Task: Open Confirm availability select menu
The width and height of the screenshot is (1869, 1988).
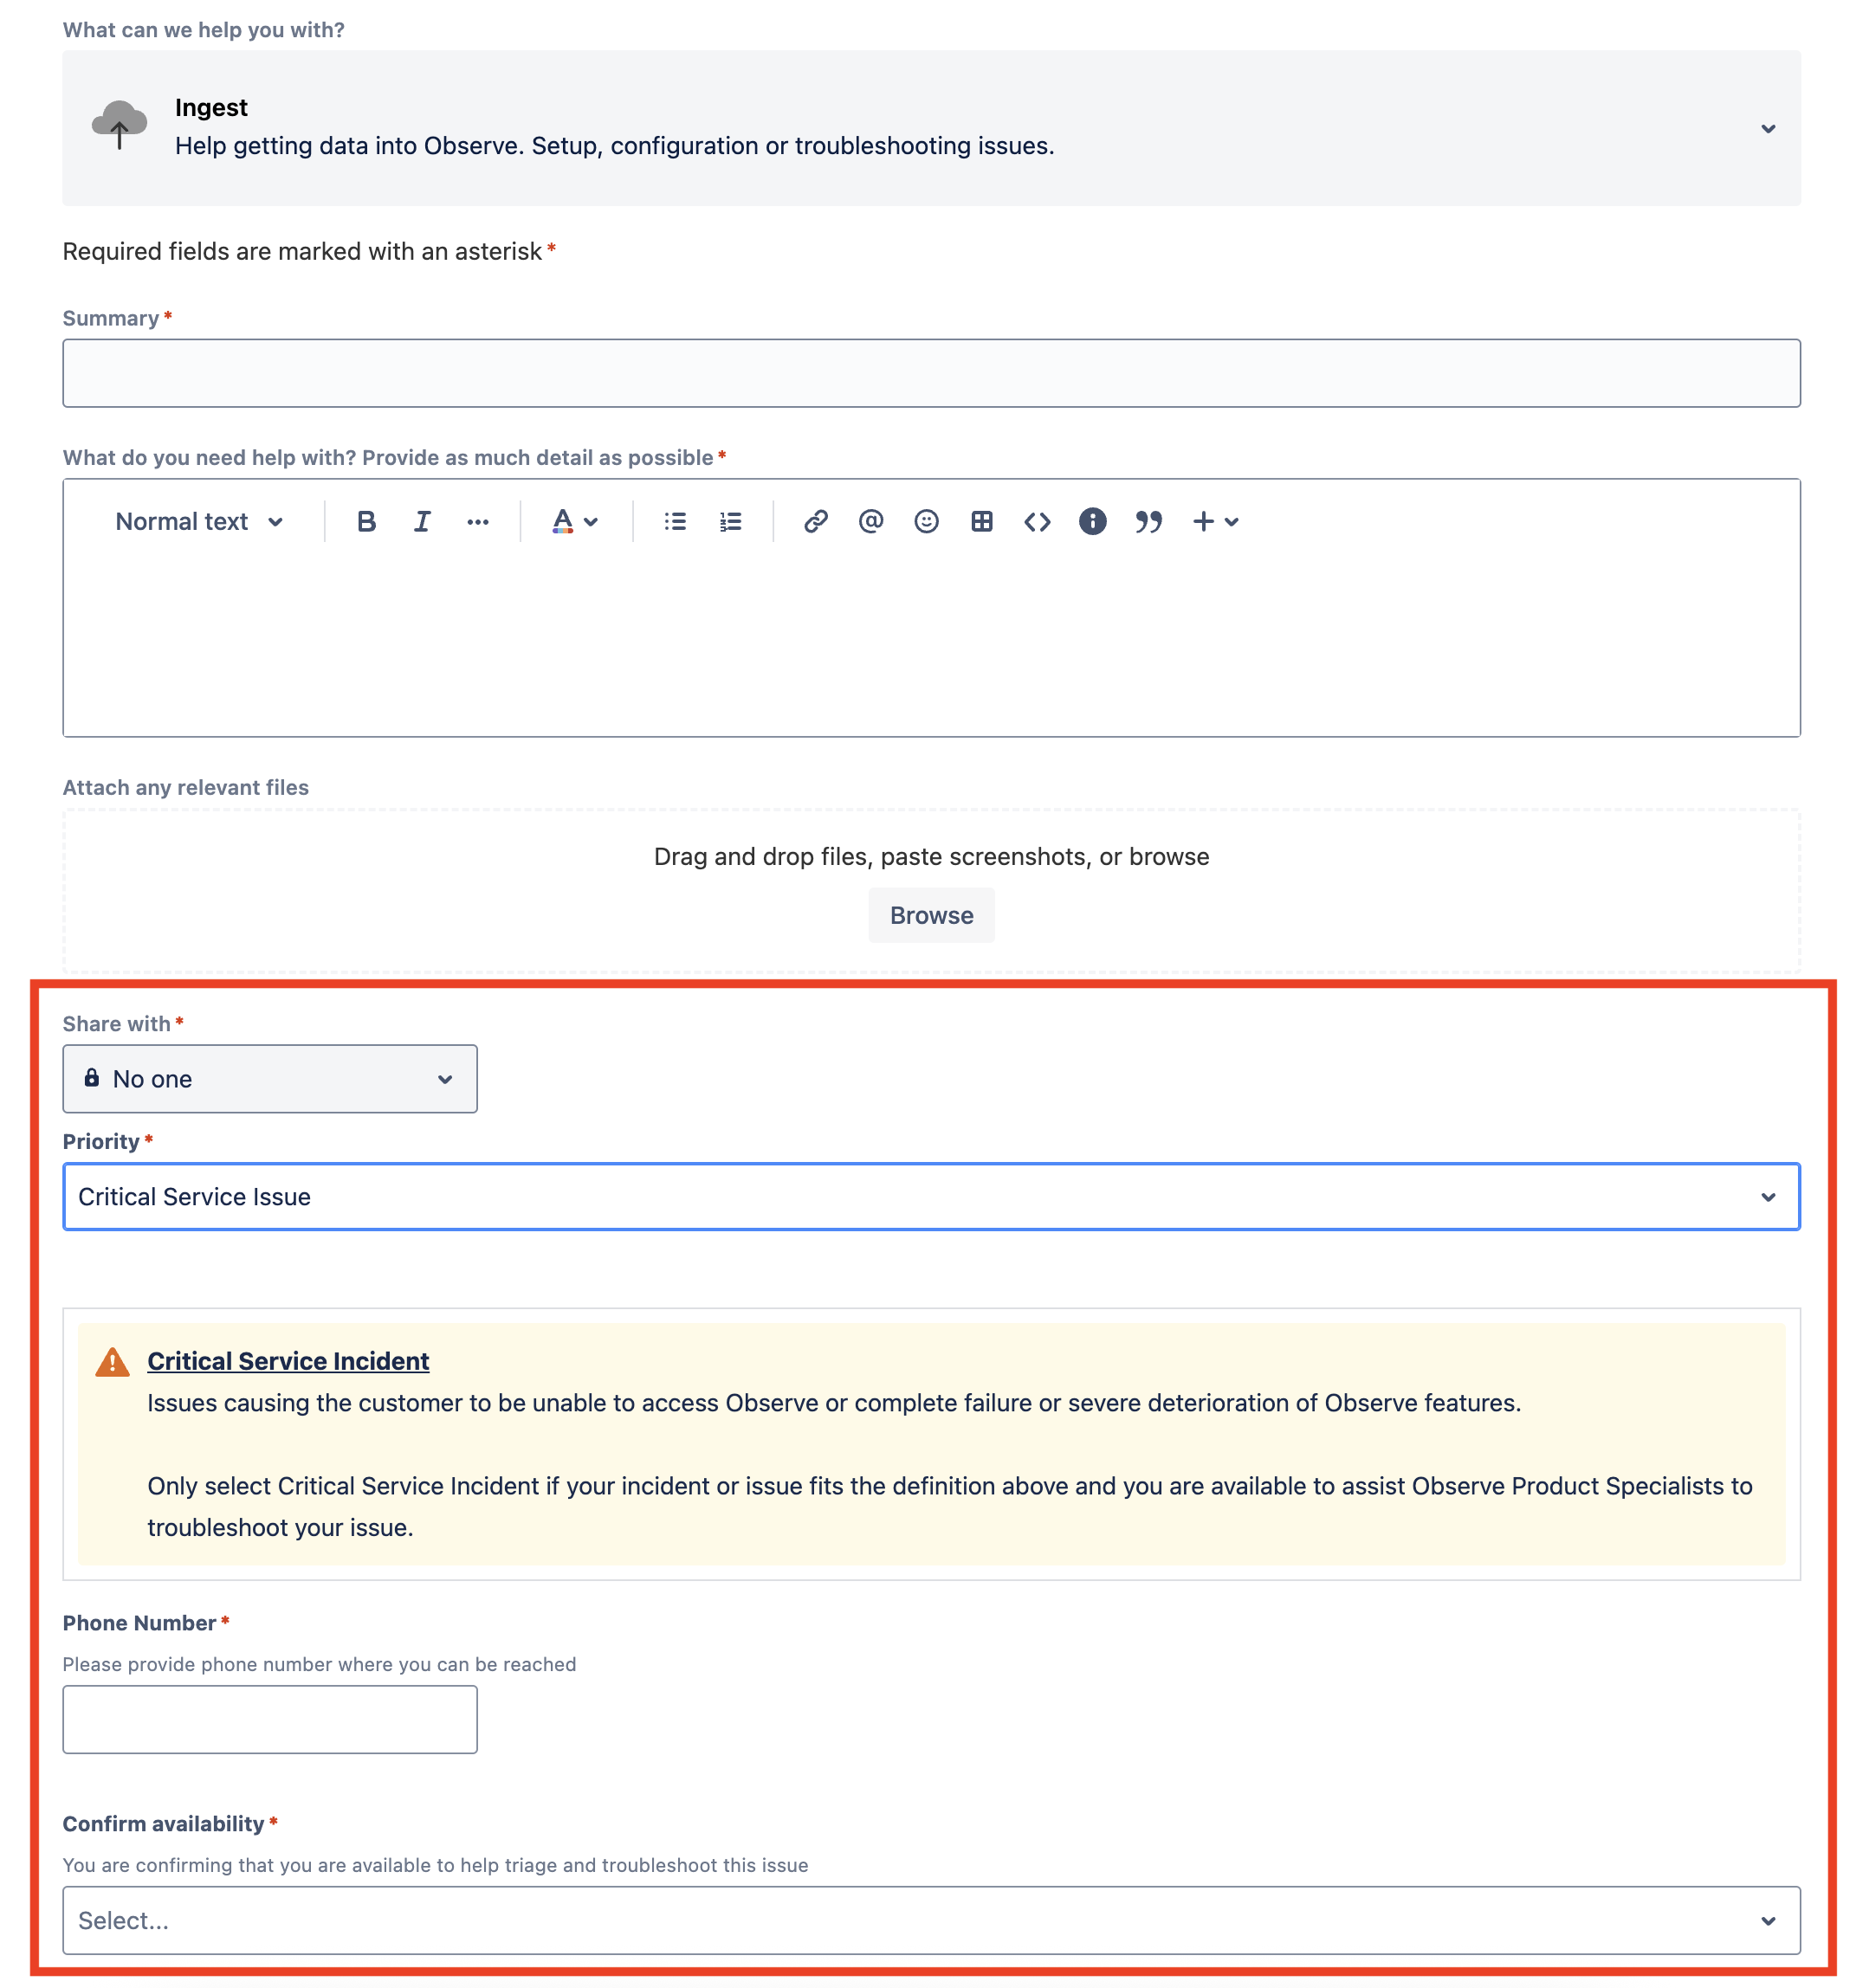Action: pyautogui.click(x=931, y=1921)
